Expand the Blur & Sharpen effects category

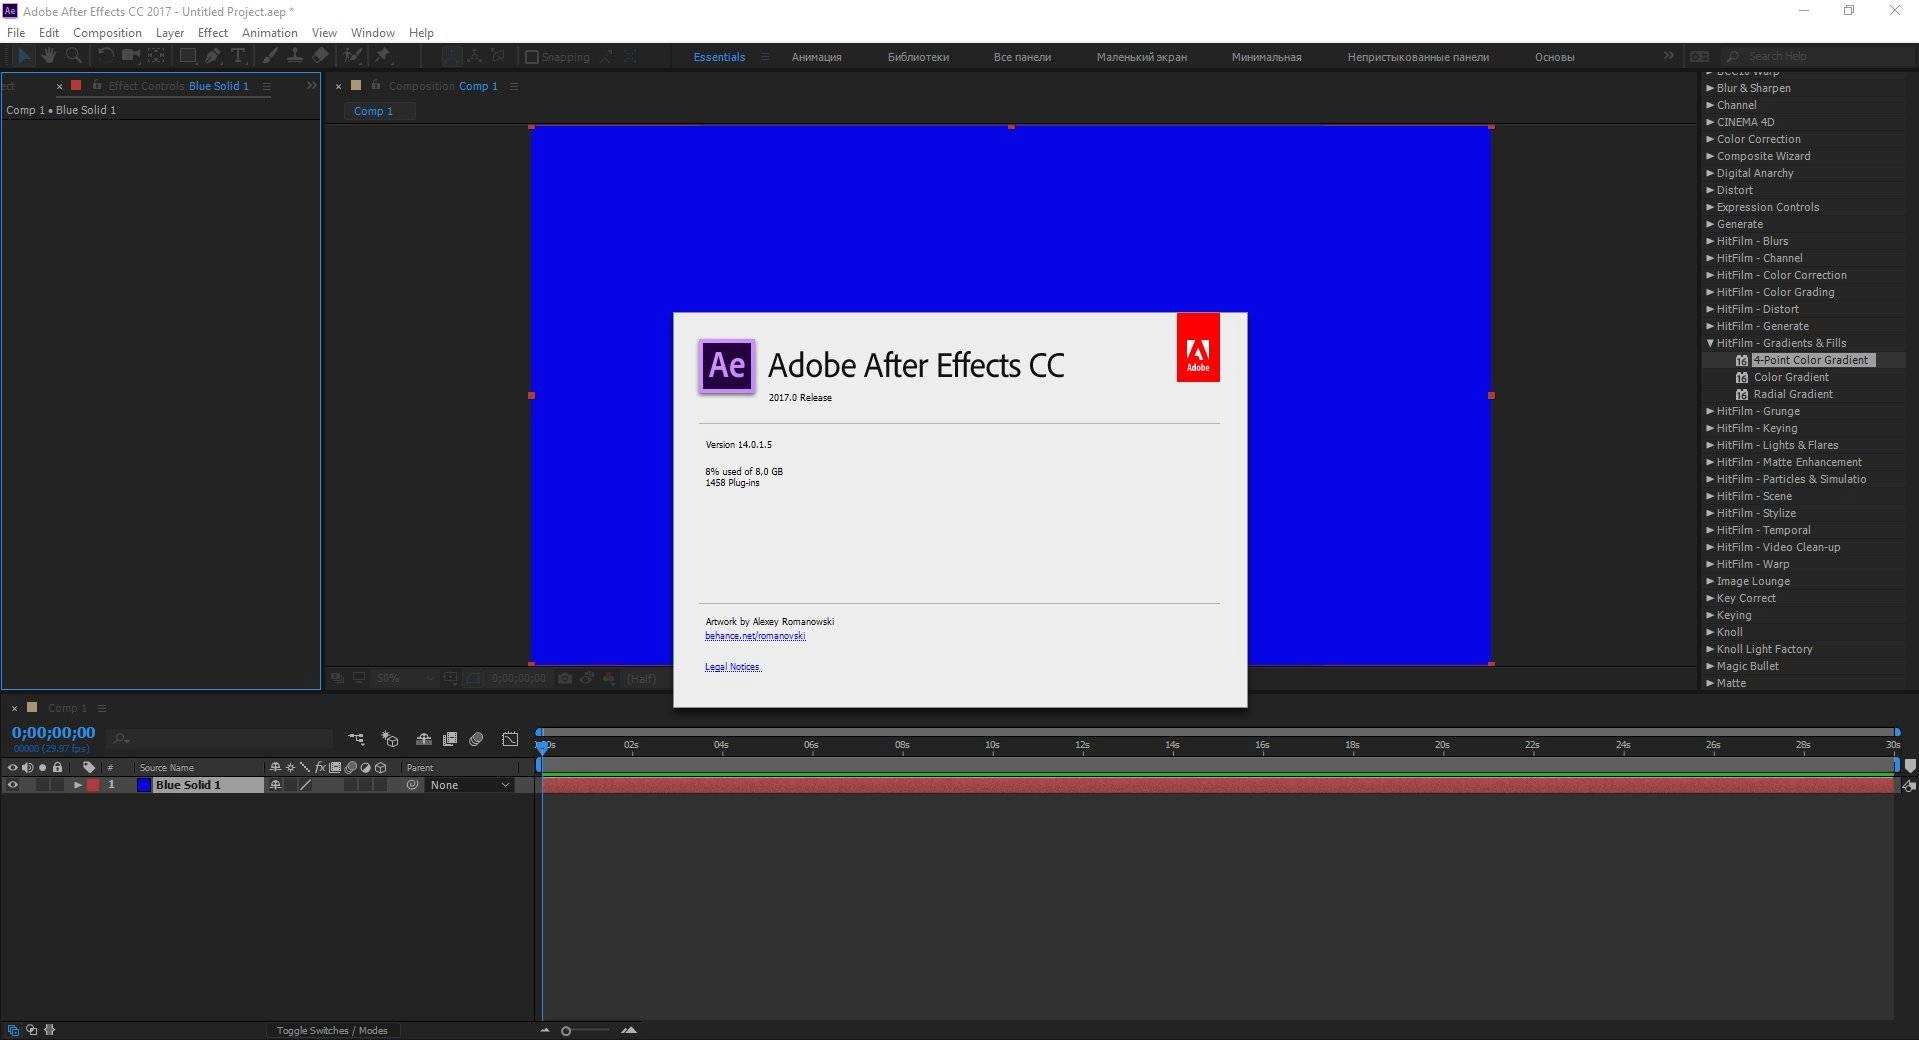coord(1710,88)
